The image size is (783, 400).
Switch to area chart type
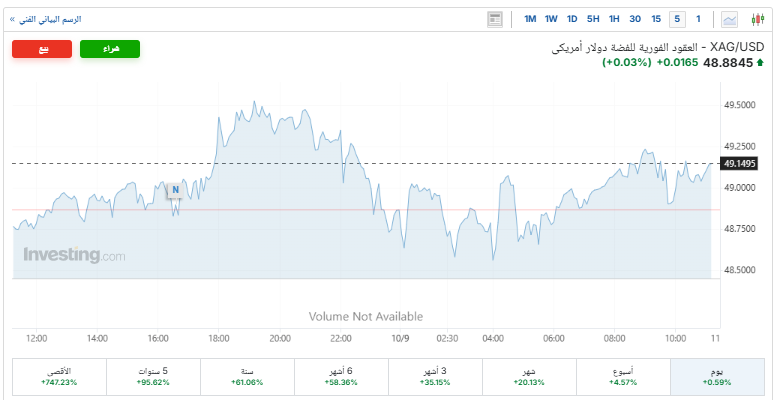[x=730, y=19]
